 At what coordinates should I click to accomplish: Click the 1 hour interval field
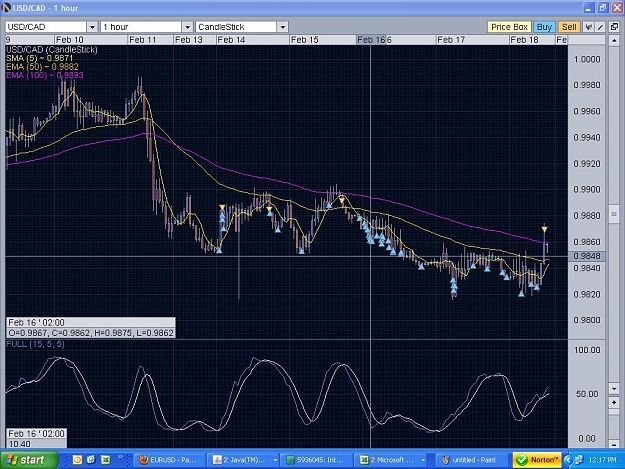(142, 27)
